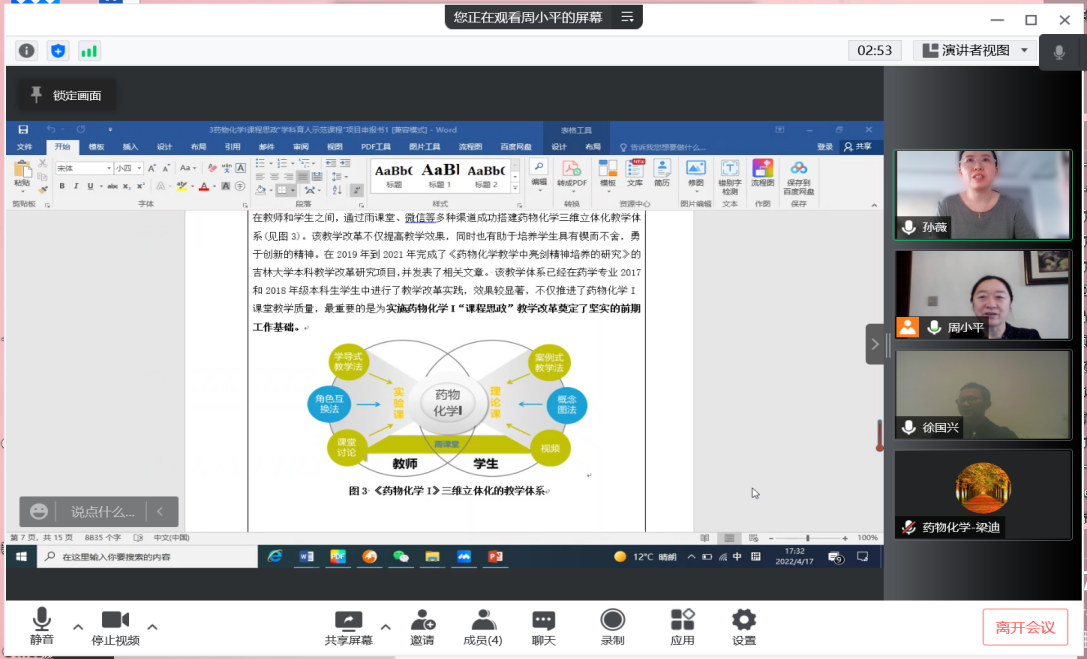Open the 应用 apps icon
Image resolution: width=1087 pixels, height=659 pixels.
[x=682, y=627]
